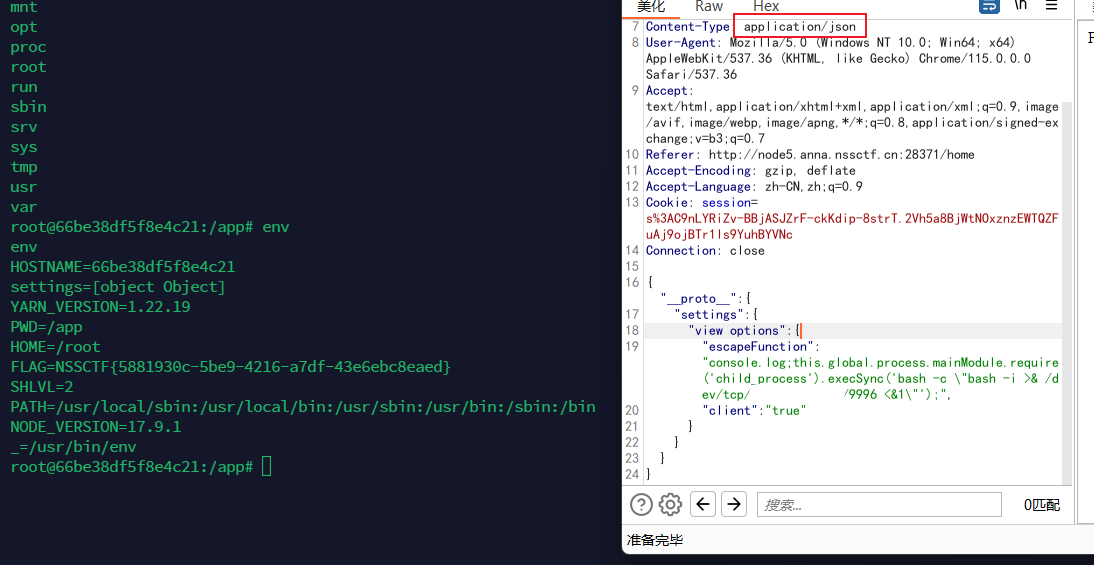The width and height of the screenshot is (1094, 565).
Task: Click the 'root' directory entry in terminal
Action: (29, 67)
